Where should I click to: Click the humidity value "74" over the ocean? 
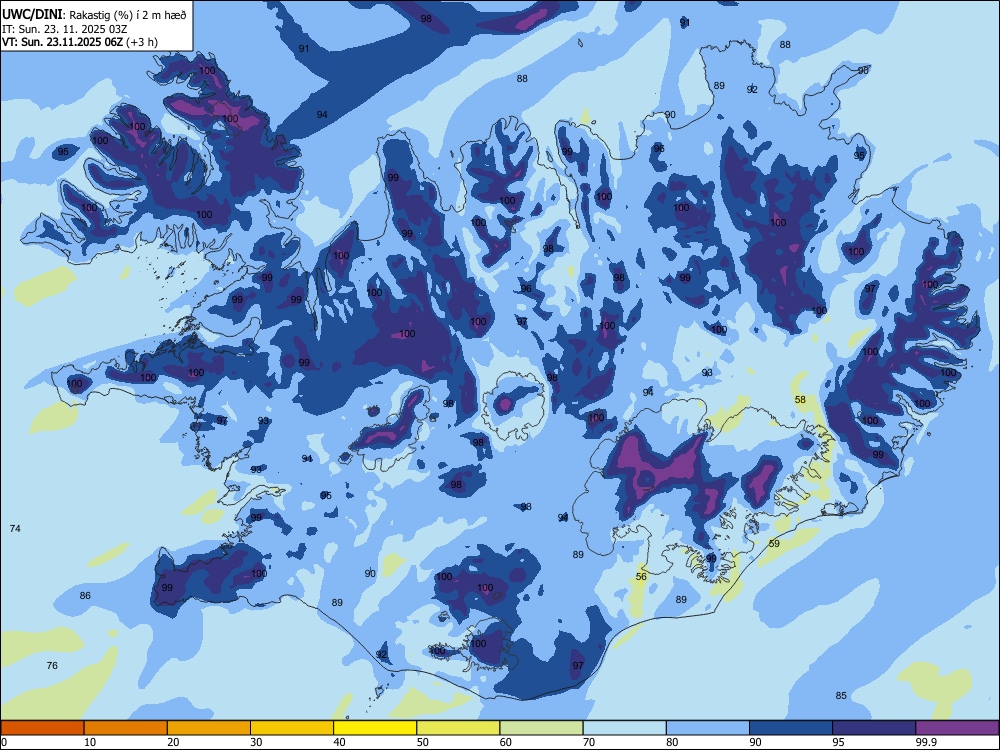click(15, 529)
